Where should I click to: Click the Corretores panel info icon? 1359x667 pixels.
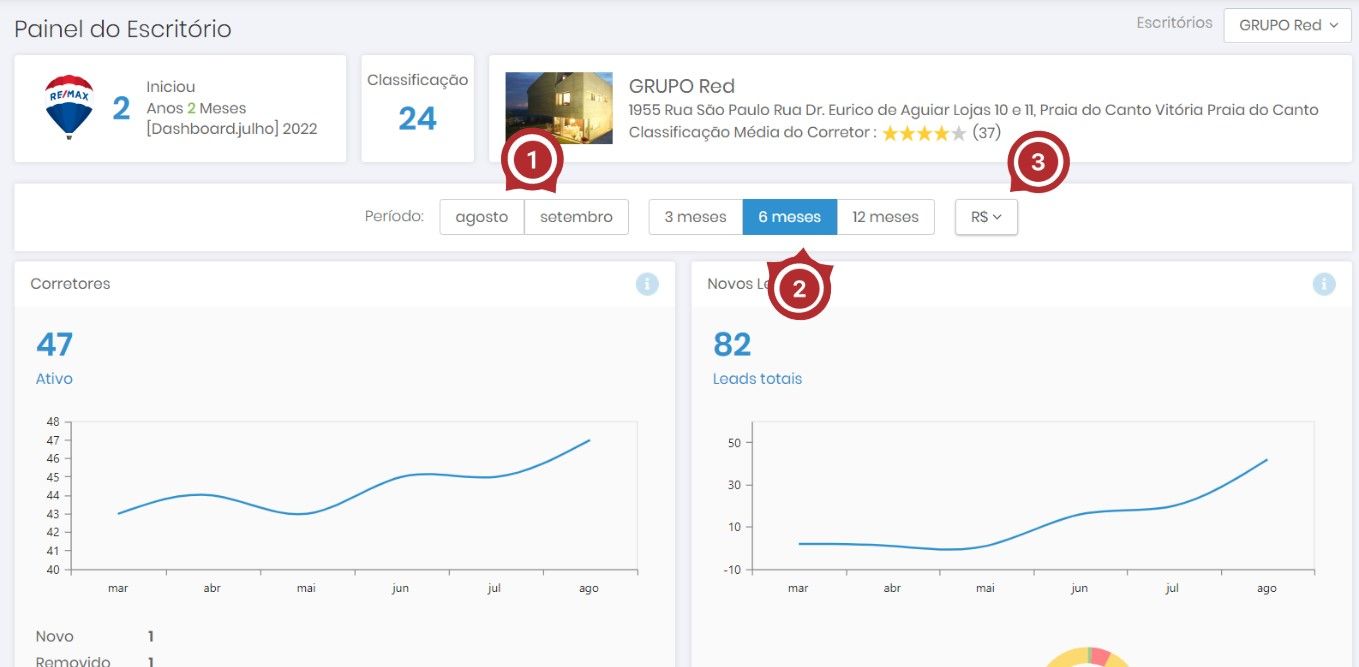[x=647, y=284]
